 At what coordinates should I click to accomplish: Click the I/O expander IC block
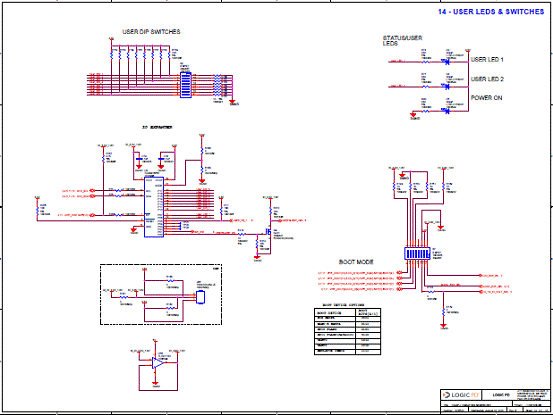pyautogui.click(x=154, y=207)
